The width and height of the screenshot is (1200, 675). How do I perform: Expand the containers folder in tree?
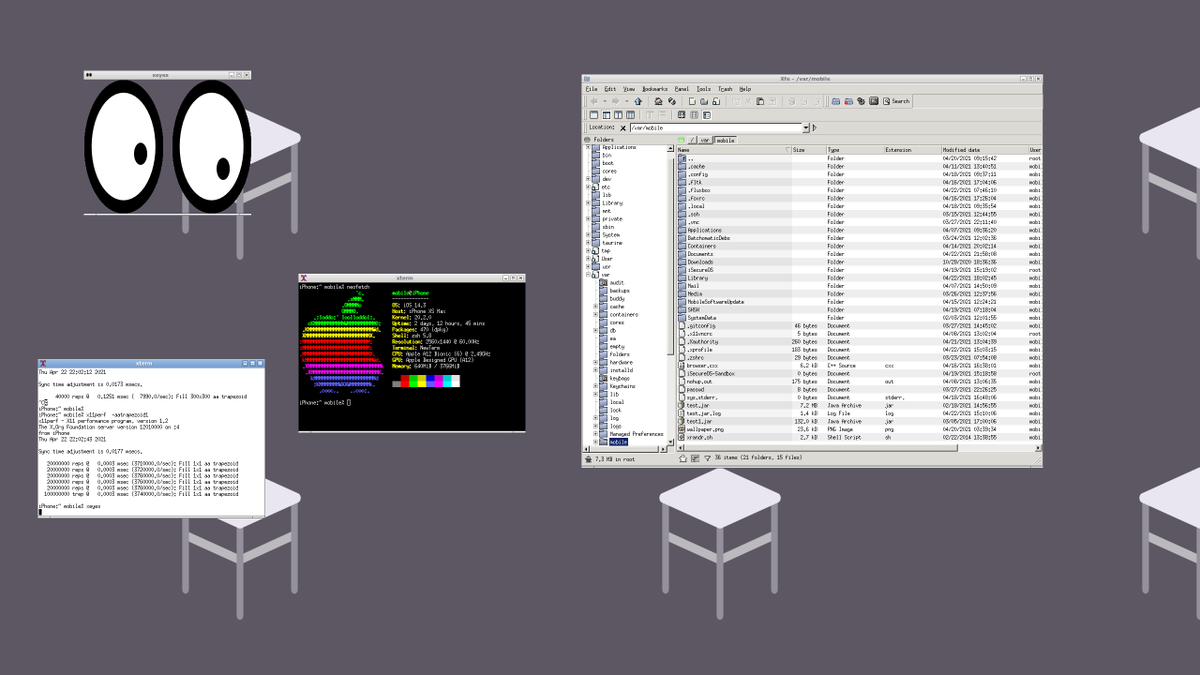pos(596,315)
